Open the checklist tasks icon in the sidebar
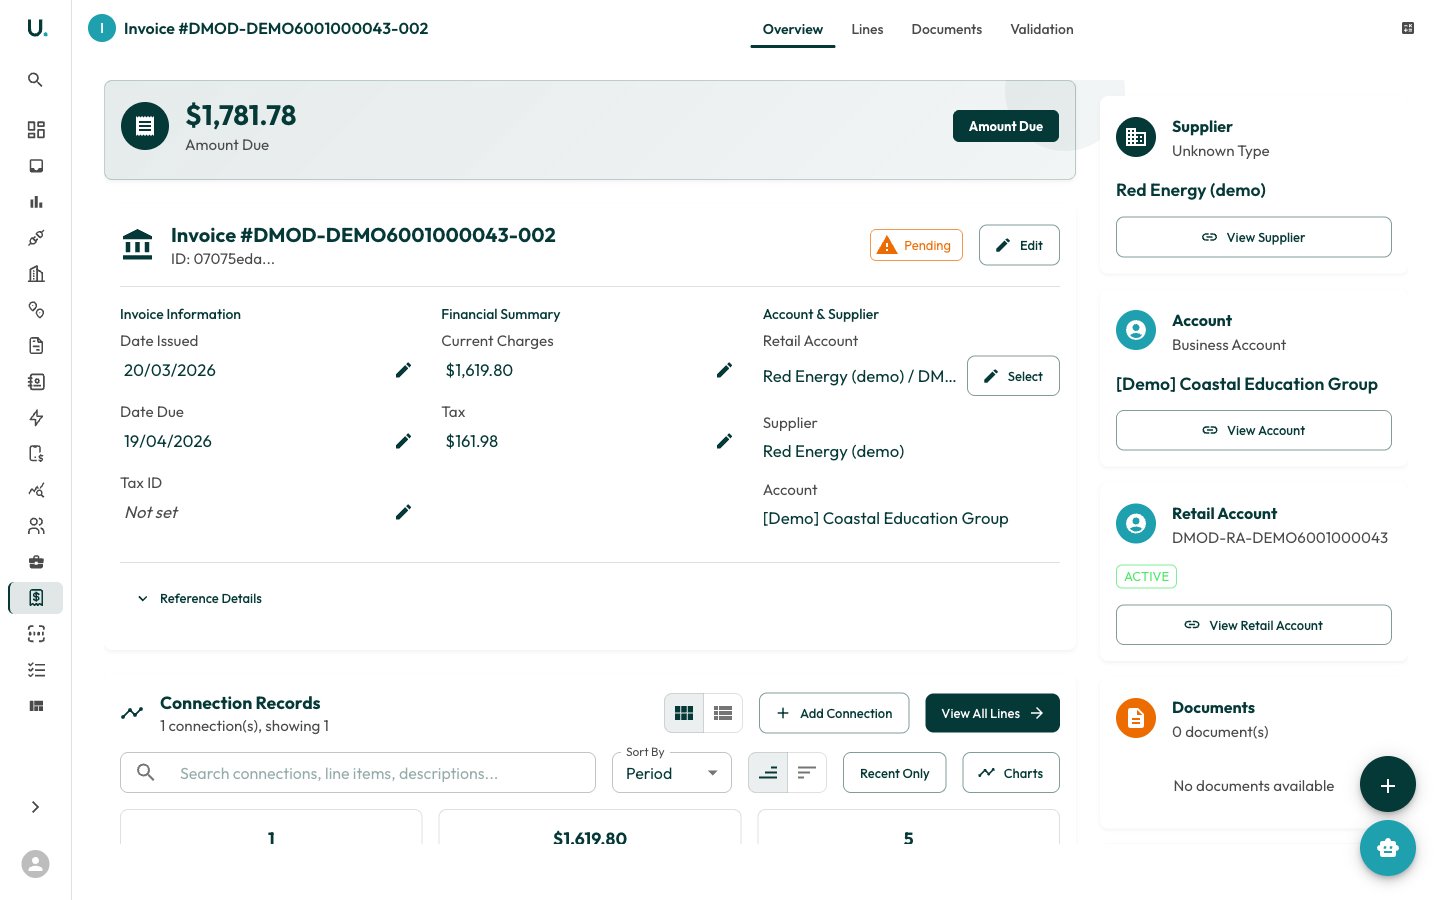This screenshot has width=1440, height=900. tap(36, 670)
